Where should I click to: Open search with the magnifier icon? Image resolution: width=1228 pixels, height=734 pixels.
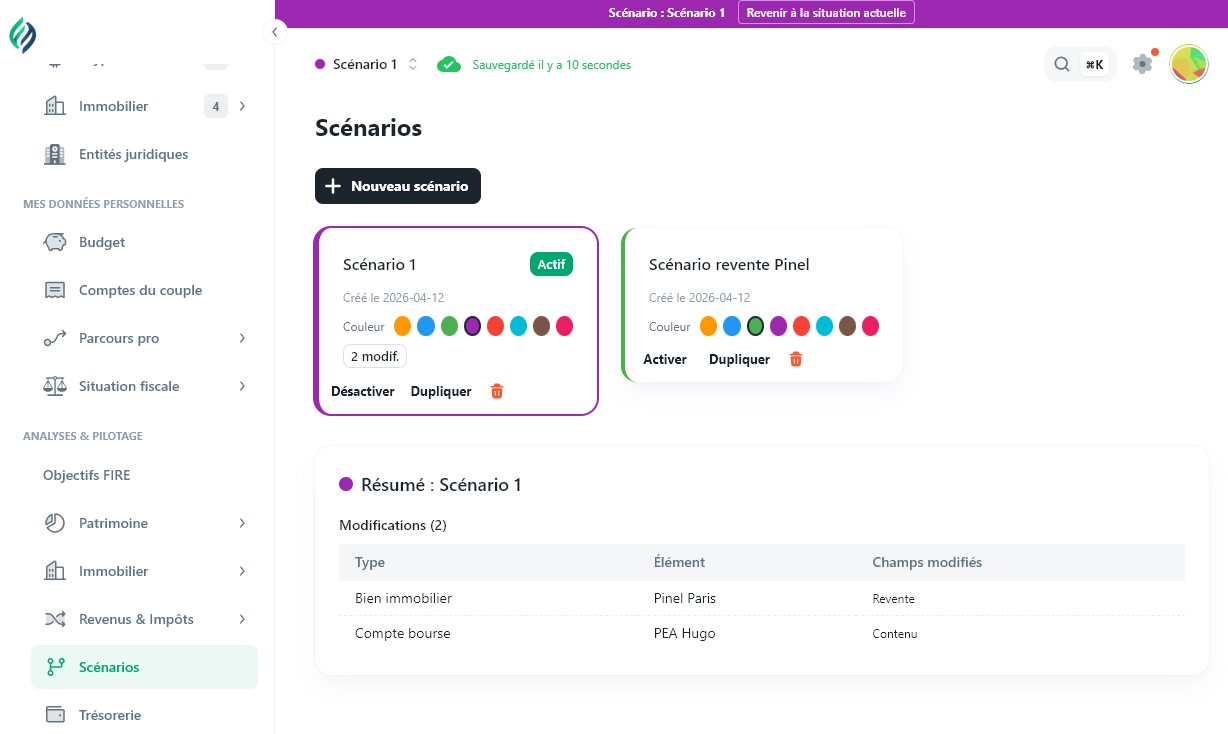(1061, 65)
